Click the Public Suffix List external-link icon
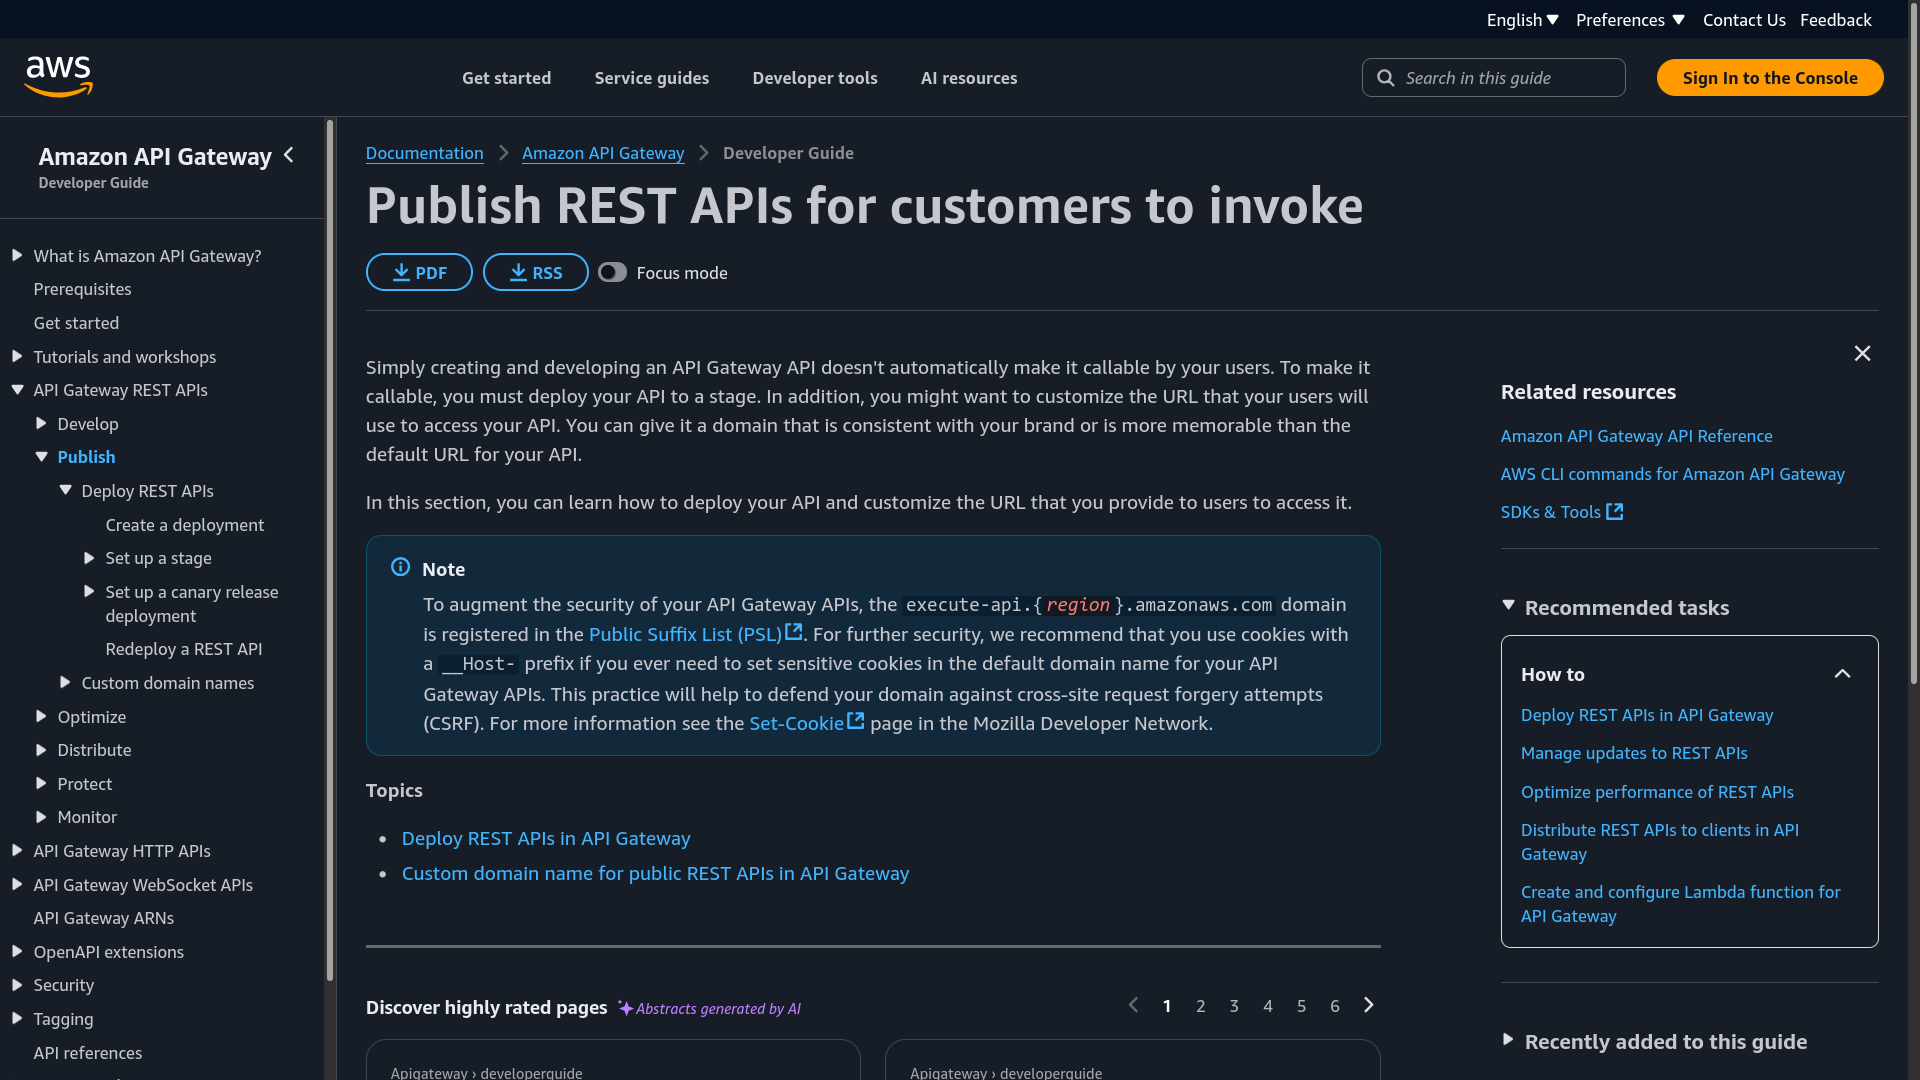 (793, 633)
